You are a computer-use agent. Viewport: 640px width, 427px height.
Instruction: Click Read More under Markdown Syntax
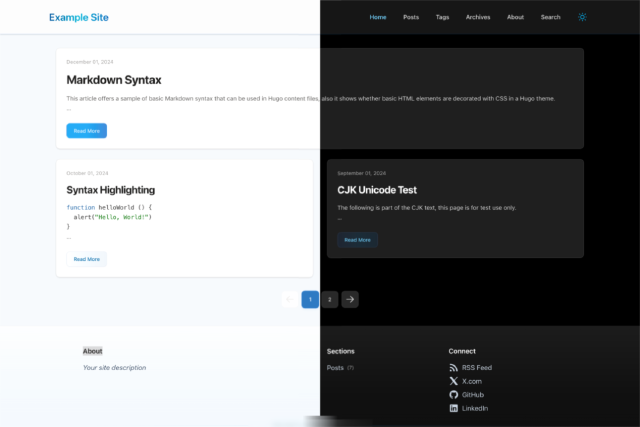click(86, 131)
